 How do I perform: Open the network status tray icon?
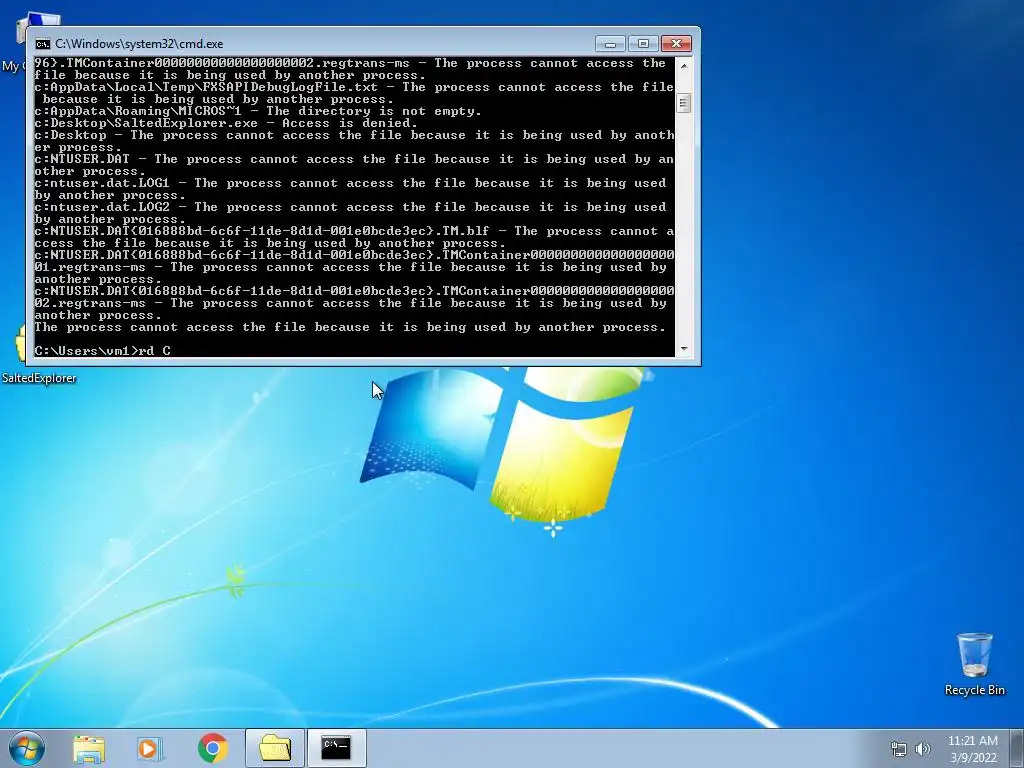point(899,749)
